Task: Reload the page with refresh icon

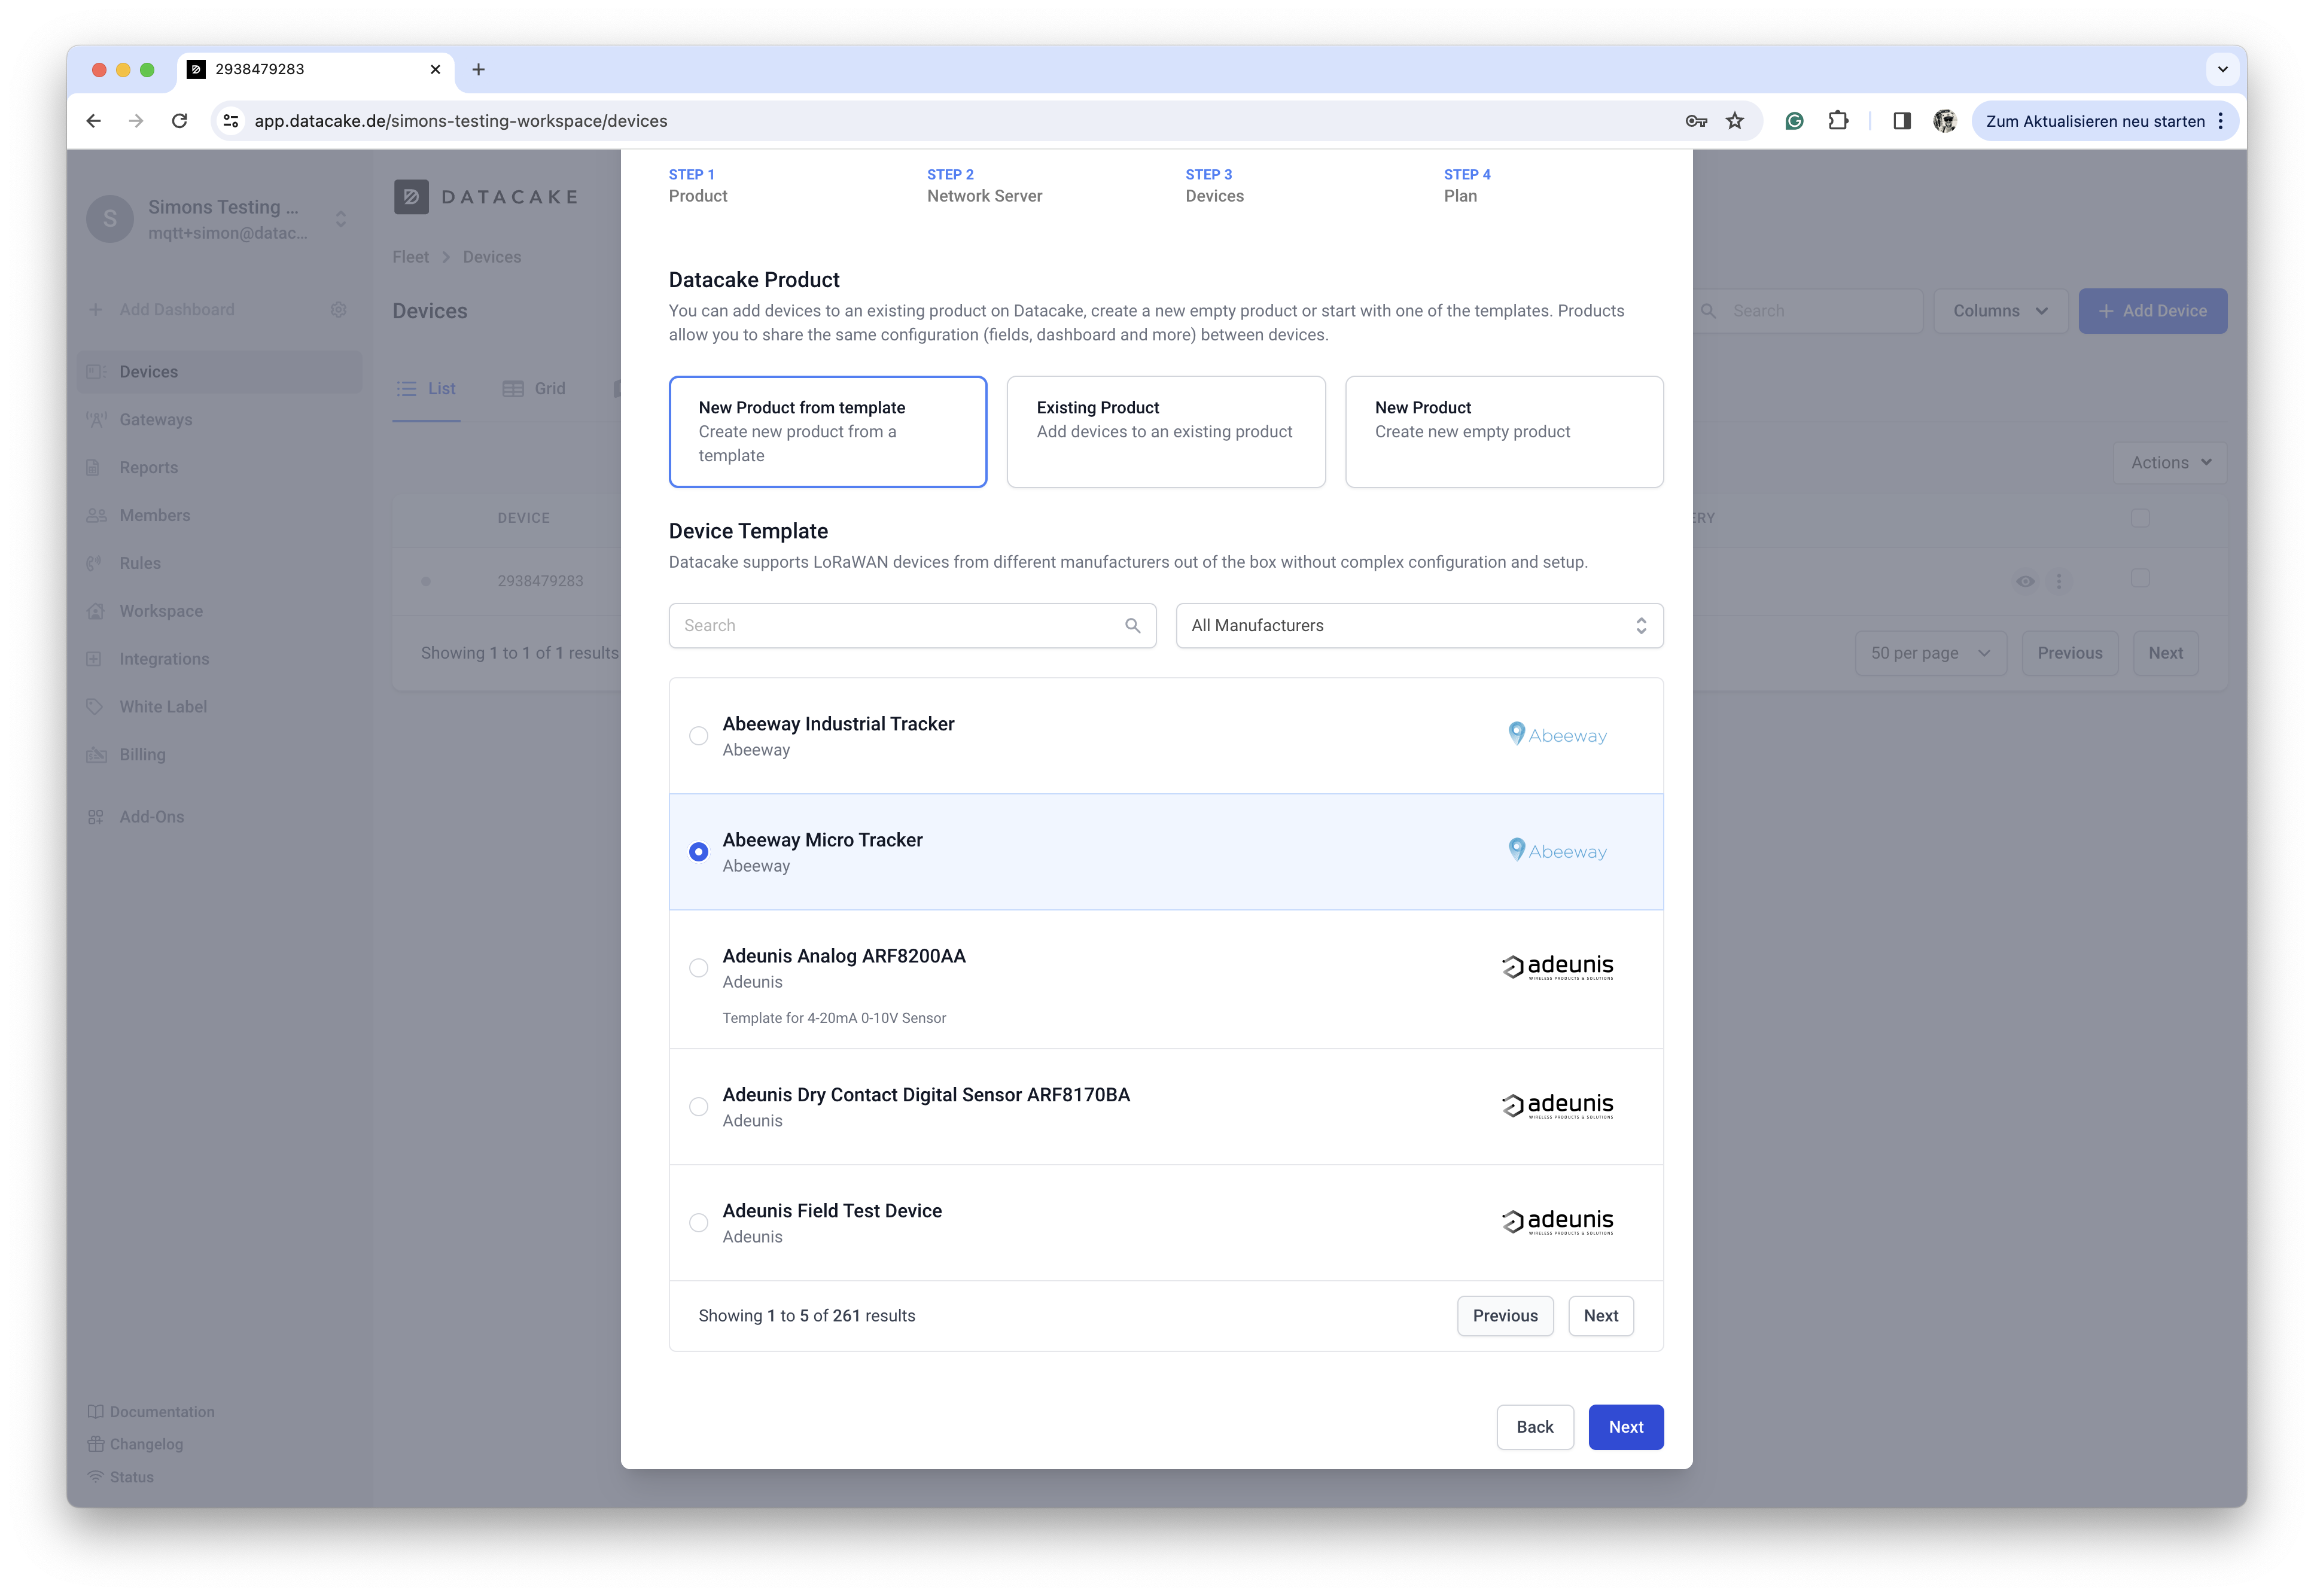Action: [x=180, y=121]
